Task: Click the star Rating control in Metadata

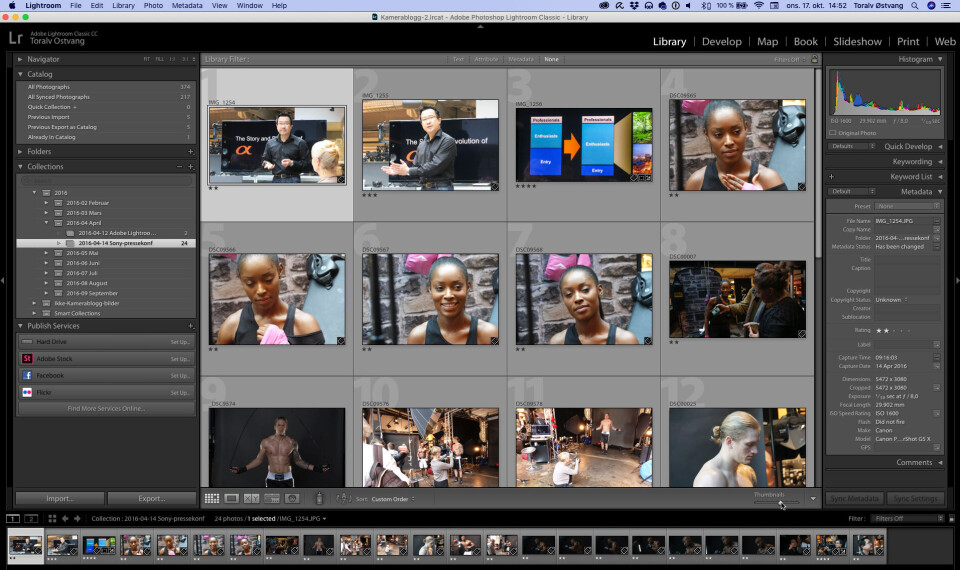Action: point(894,331)
